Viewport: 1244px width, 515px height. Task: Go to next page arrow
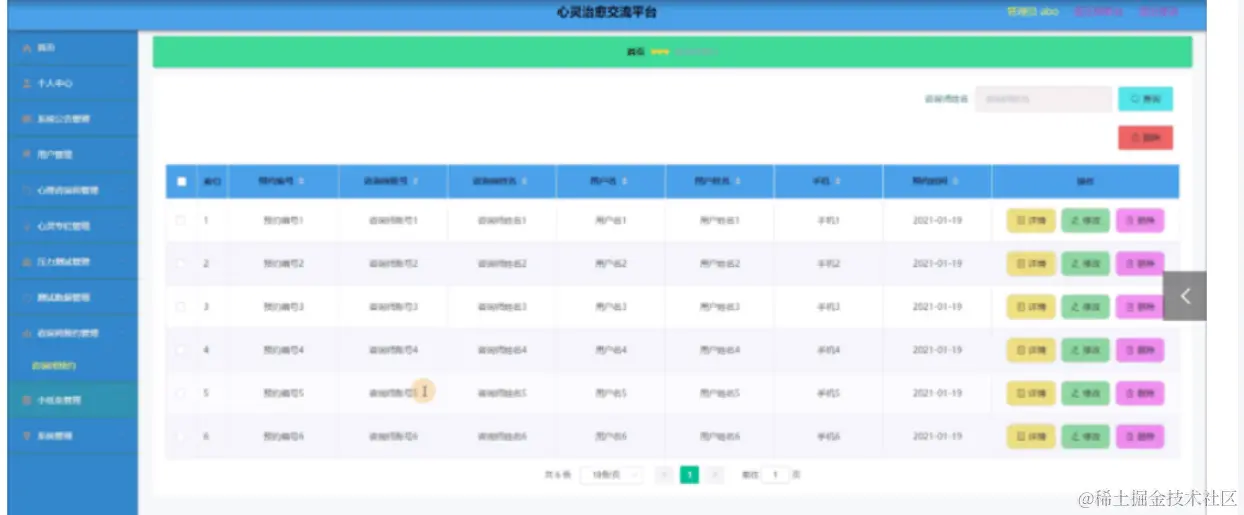pyautogui.click(x=716, y=475)
